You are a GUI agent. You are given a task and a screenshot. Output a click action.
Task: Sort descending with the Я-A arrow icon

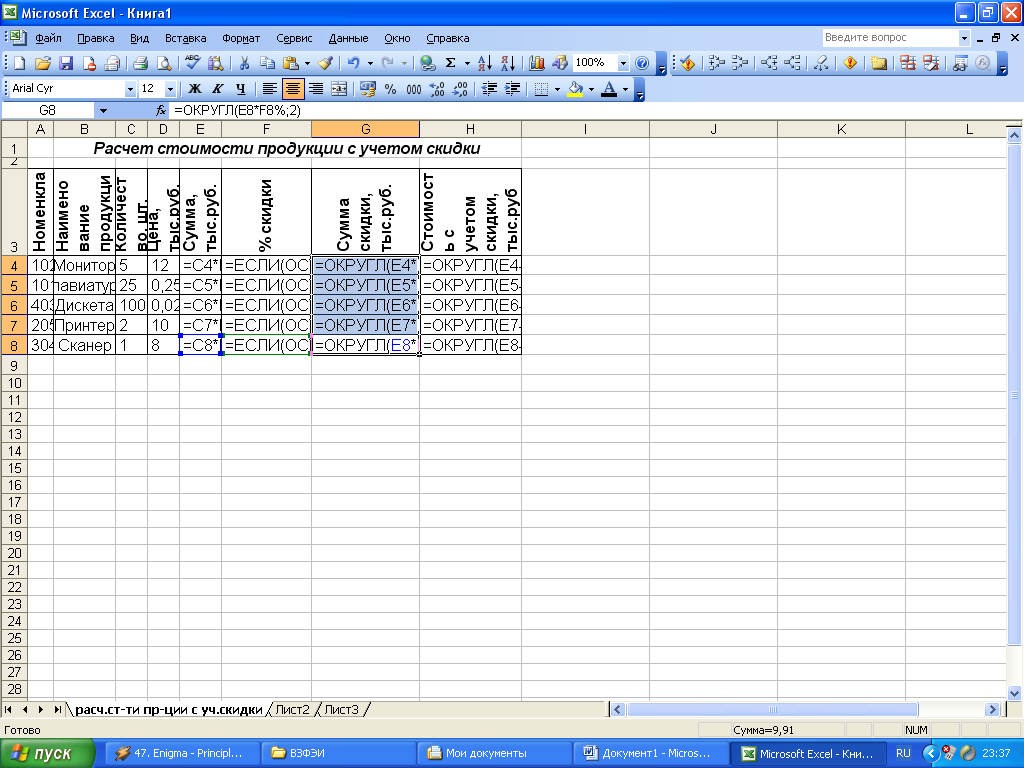(x=507, y=63)
